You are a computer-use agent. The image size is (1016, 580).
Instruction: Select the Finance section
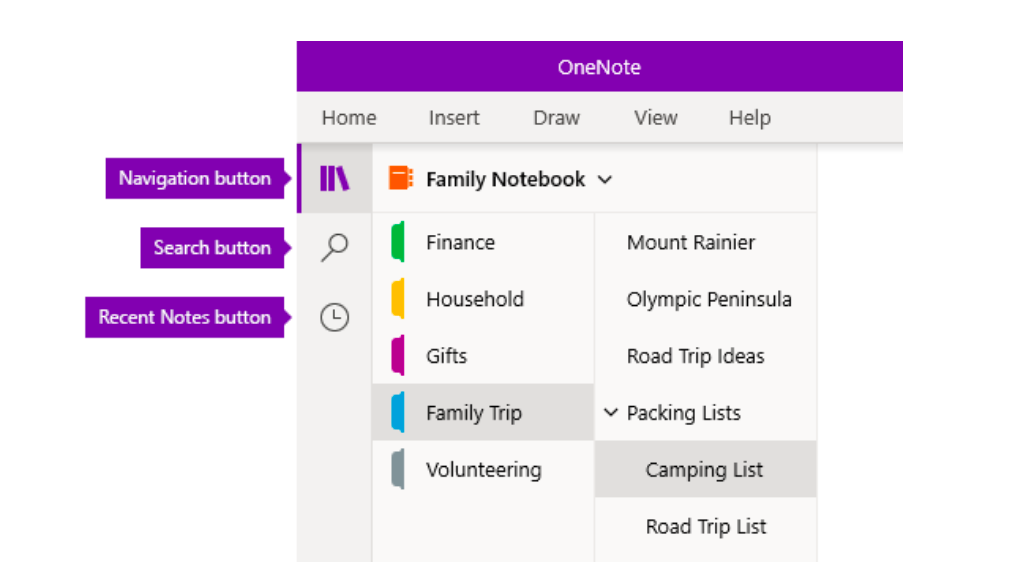pos(483,242)
